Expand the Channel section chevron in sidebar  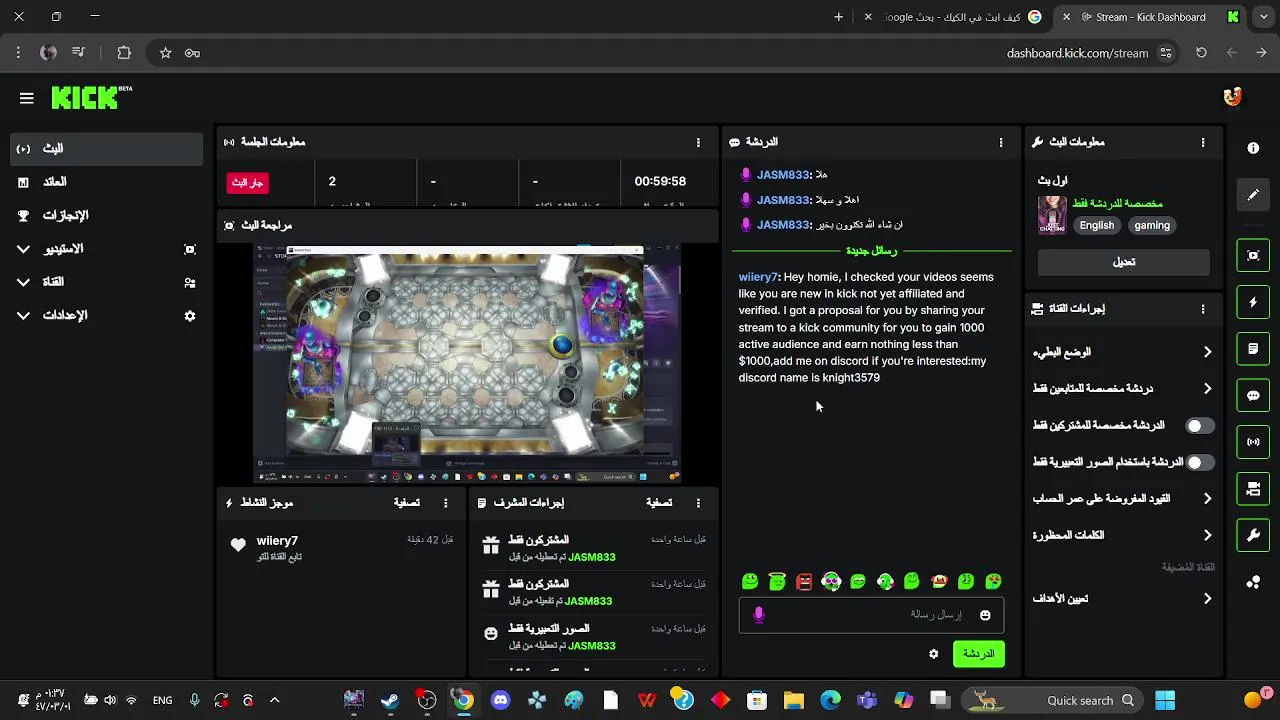point(23,282)
